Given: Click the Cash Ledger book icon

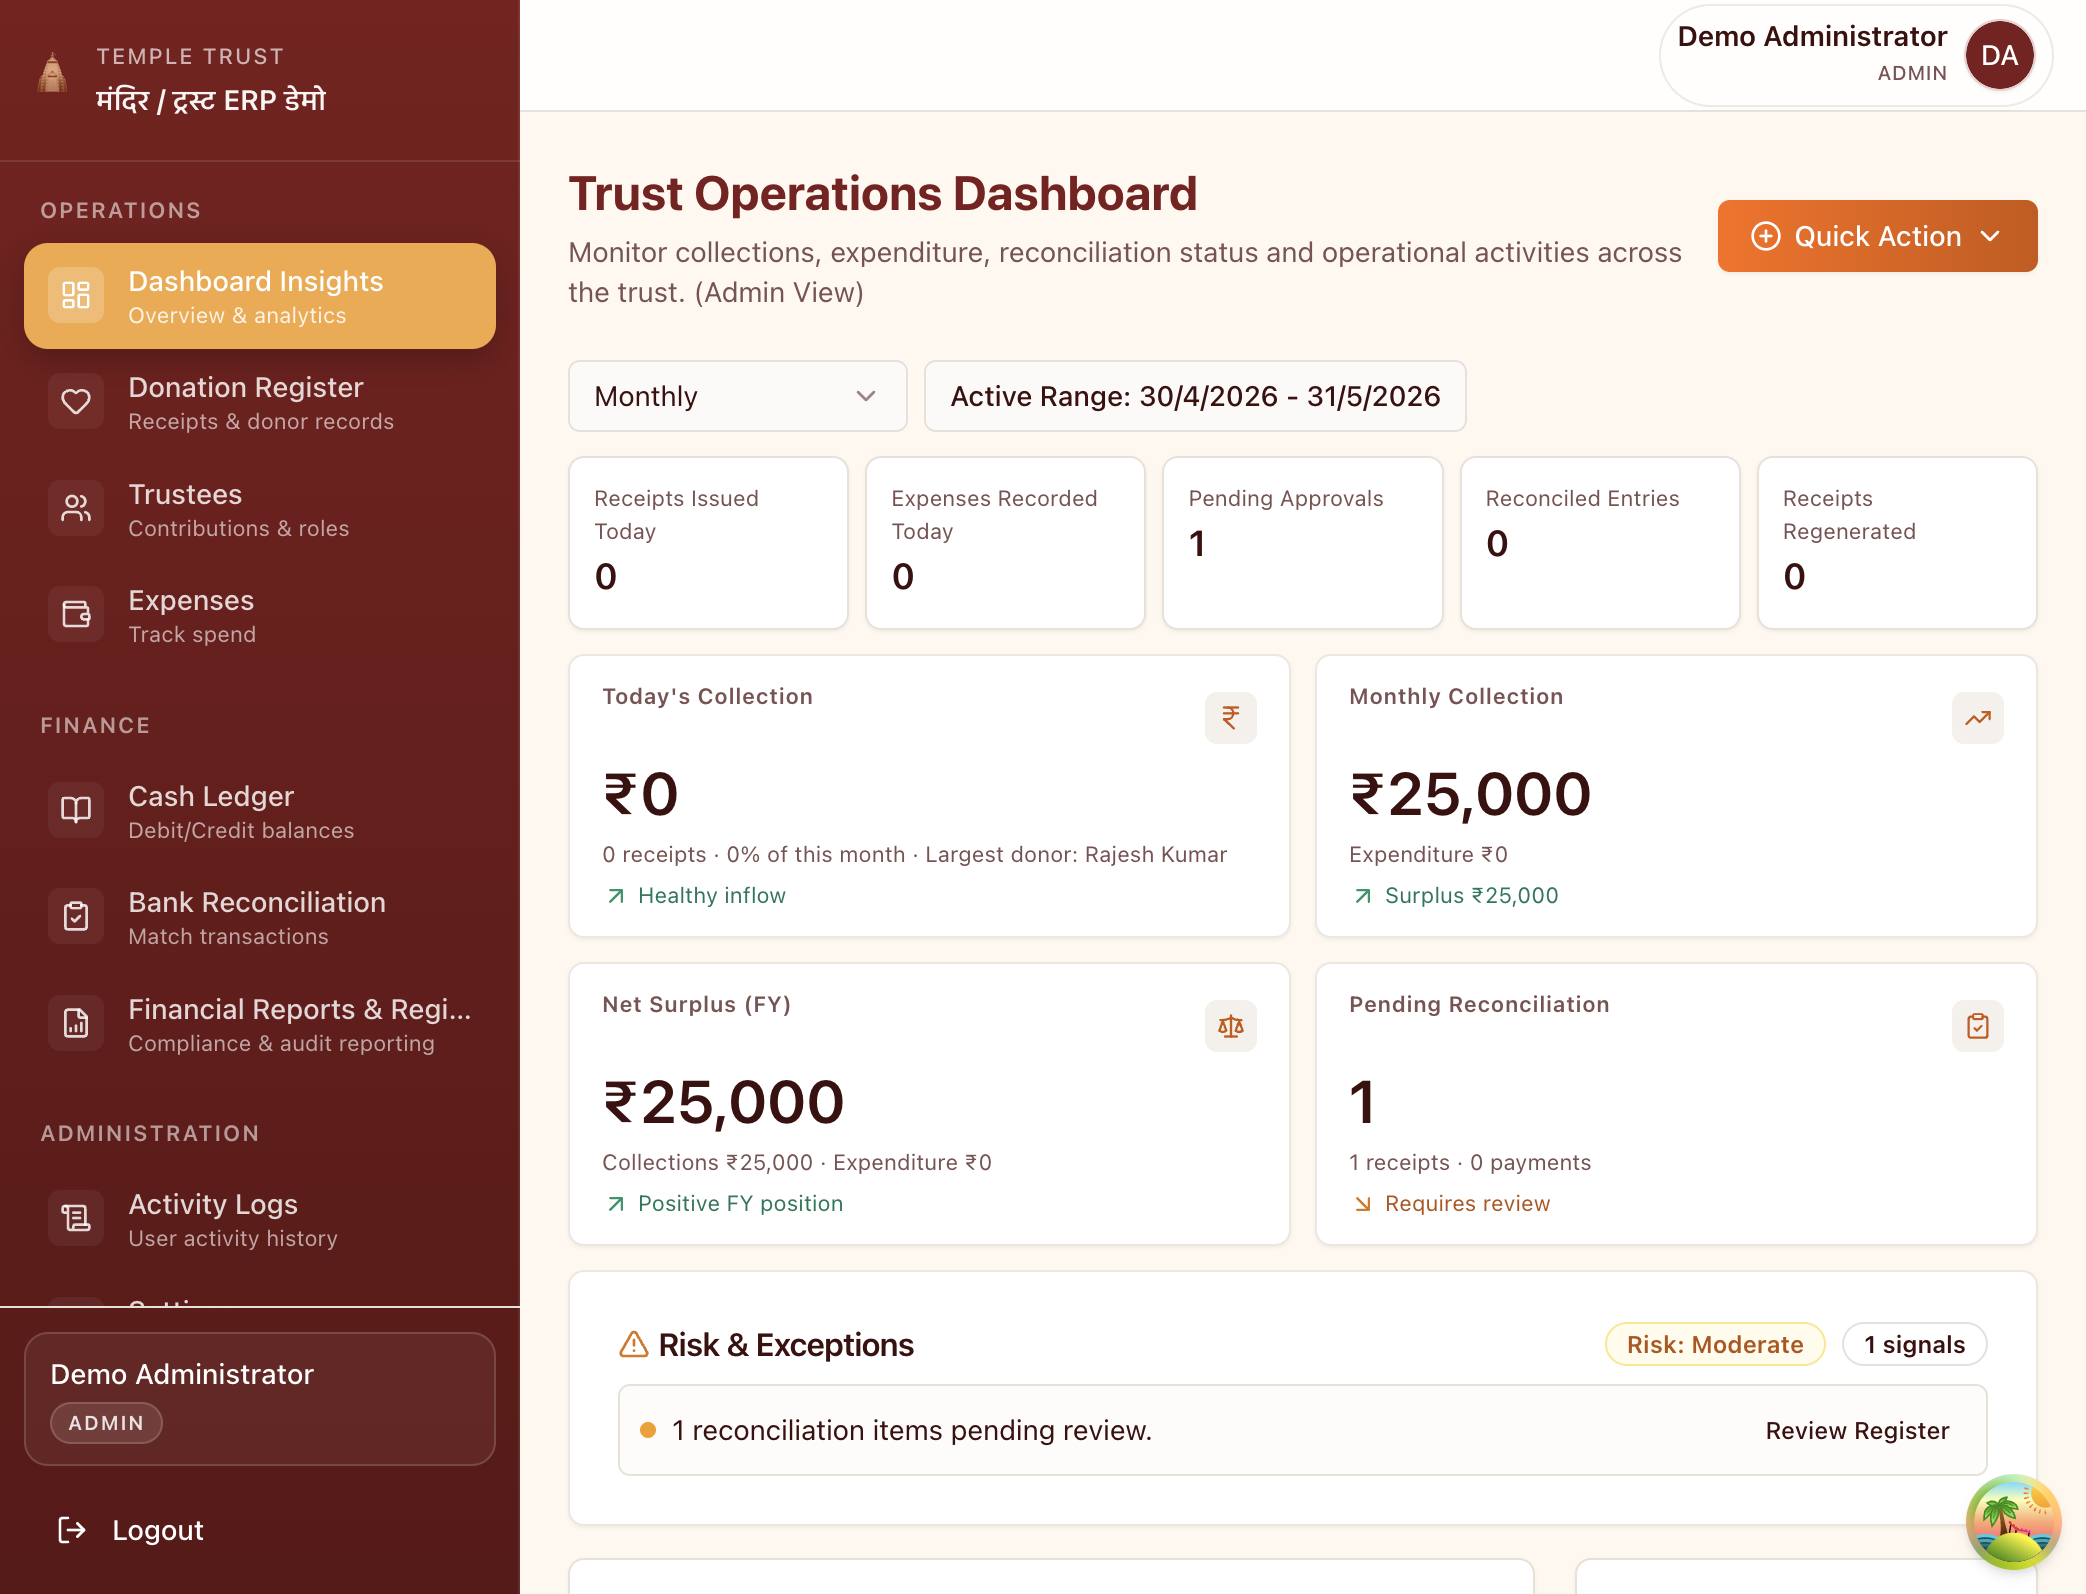Looking at the screenshot, I should click(76, 810).
